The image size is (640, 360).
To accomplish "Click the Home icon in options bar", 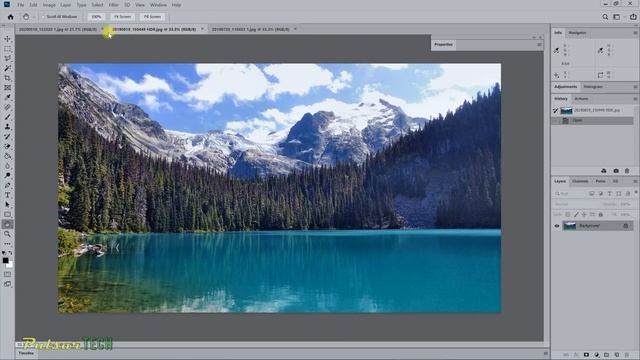I will click(11, 17).
